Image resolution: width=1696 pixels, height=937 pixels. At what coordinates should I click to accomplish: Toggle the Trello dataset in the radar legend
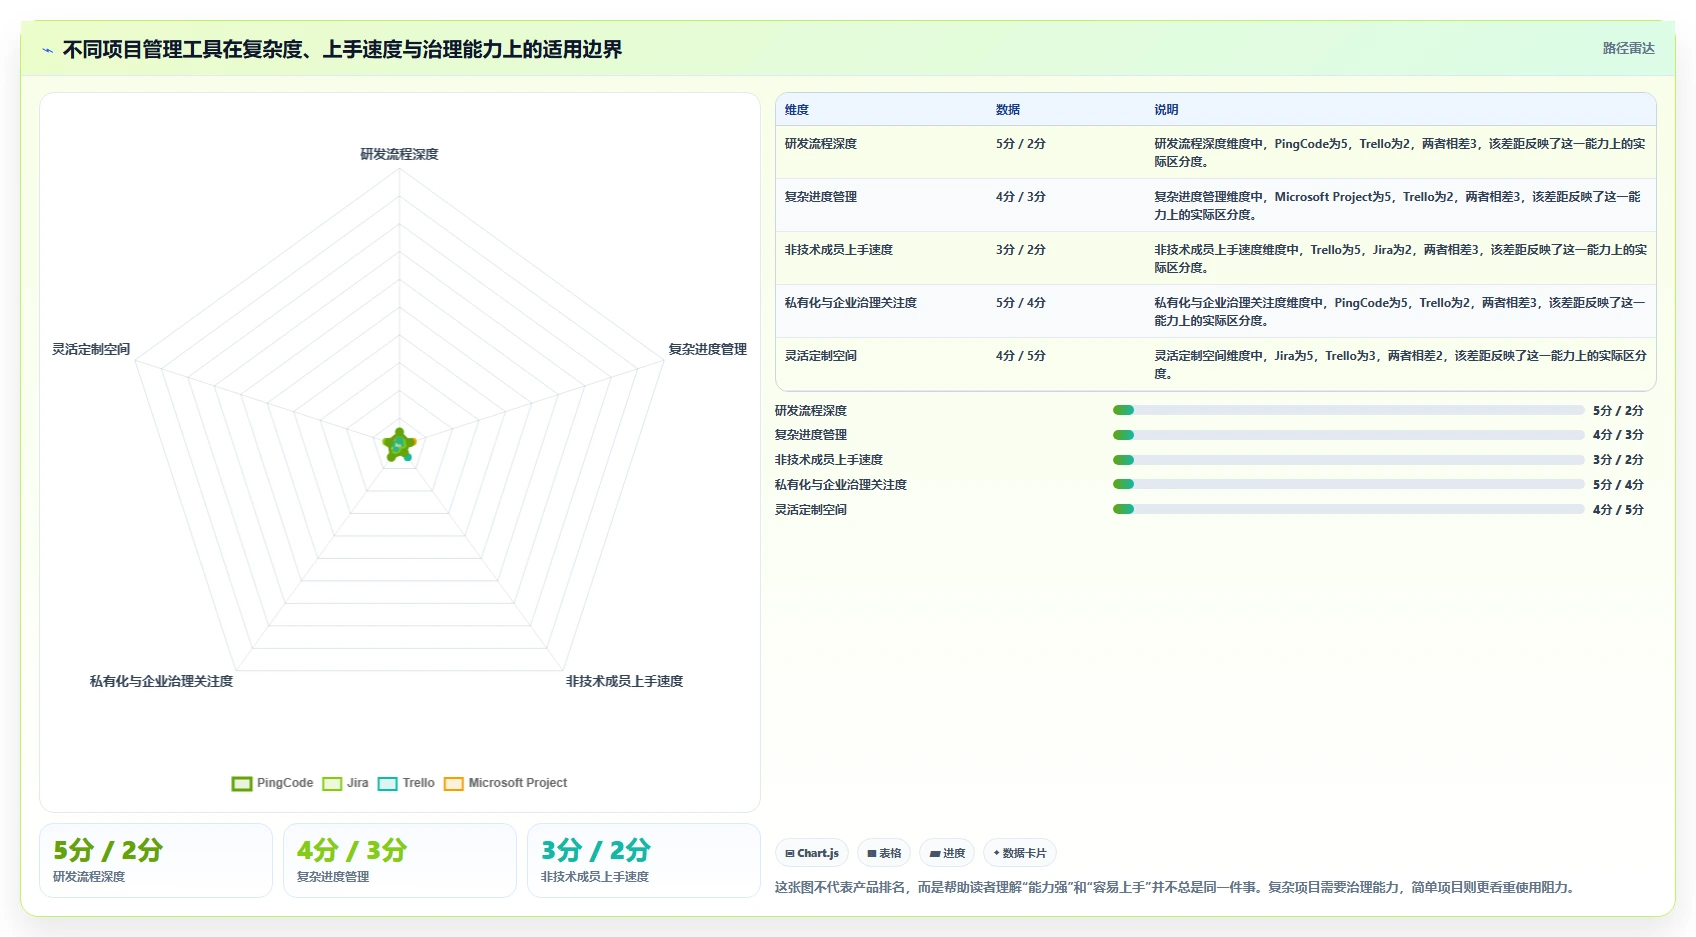[406, 783]
